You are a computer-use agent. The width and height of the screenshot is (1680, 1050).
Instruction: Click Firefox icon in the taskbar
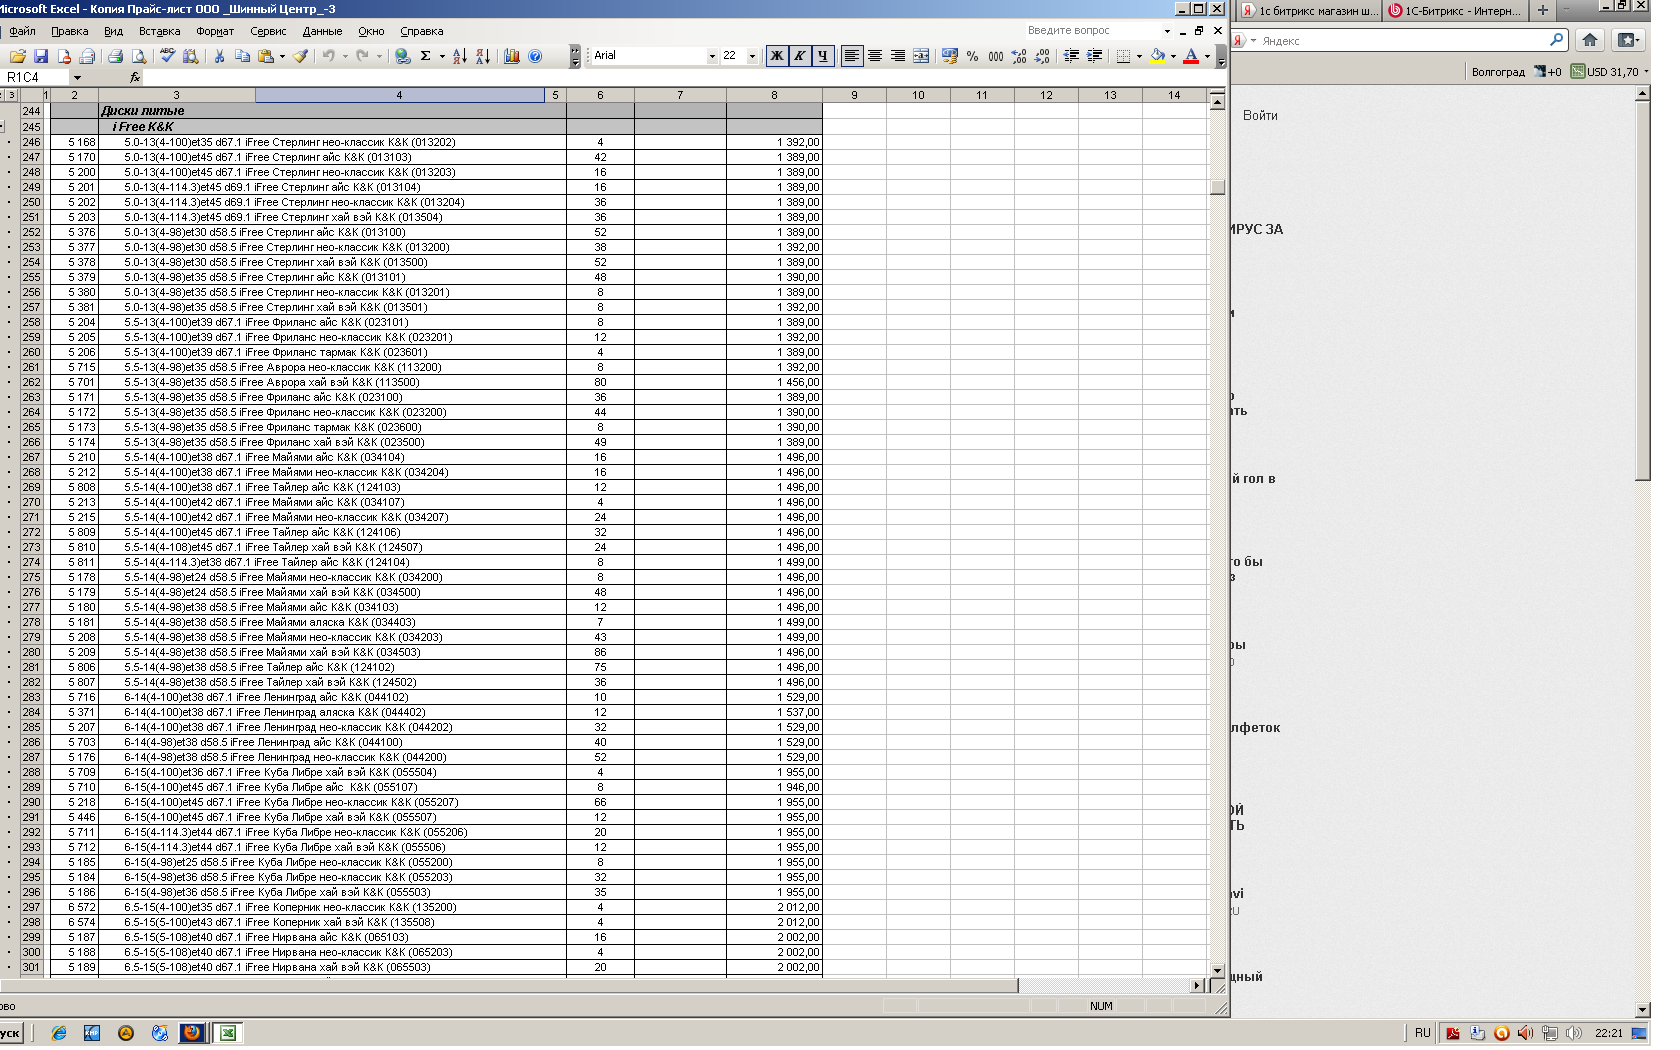click(x=192, y=1033)
